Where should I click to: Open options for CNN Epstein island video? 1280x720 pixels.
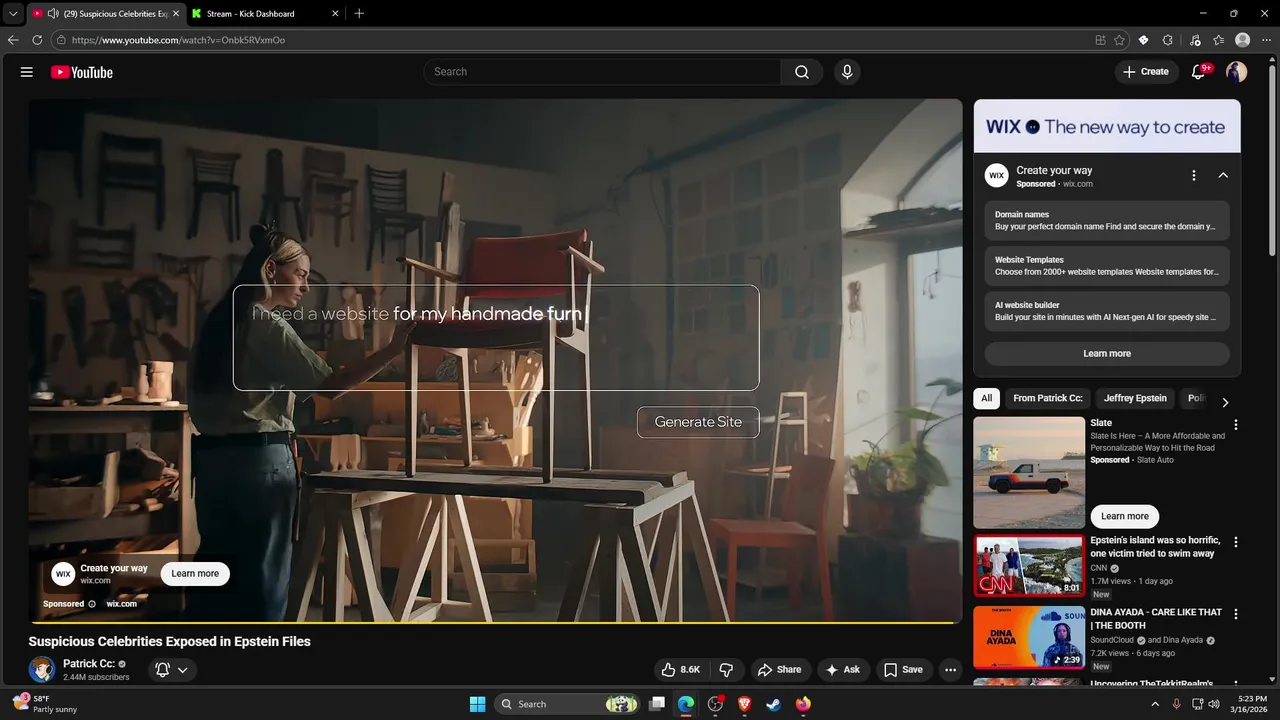coord(1236,542)
